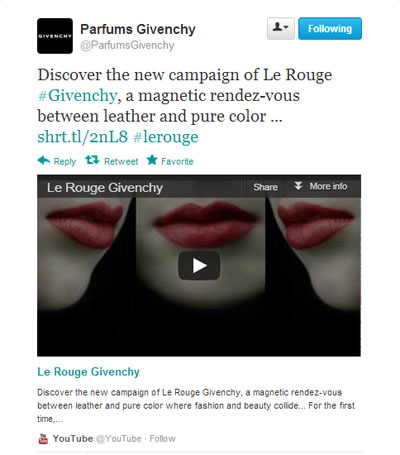Image resolution: width=400 pixels, height=455 pixels.
Task: Click the Reply arrow icon
Action: [x=44, y=161]
